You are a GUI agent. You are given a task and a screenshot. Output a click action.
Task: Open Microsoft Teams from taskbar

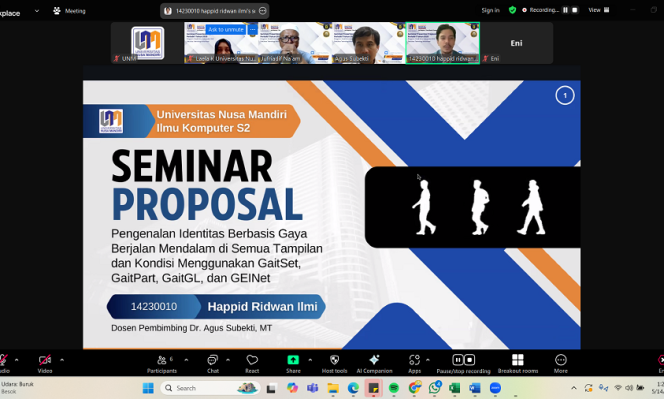313,388
